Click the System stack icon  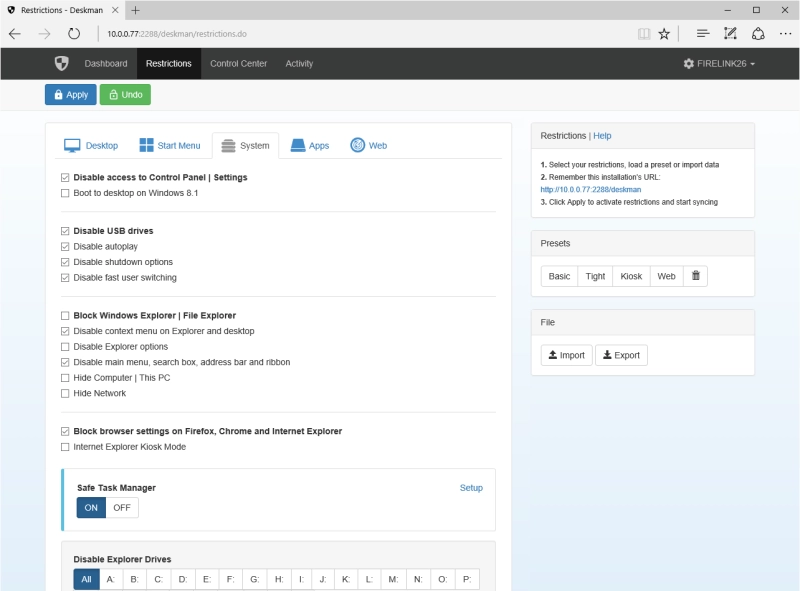229,146
